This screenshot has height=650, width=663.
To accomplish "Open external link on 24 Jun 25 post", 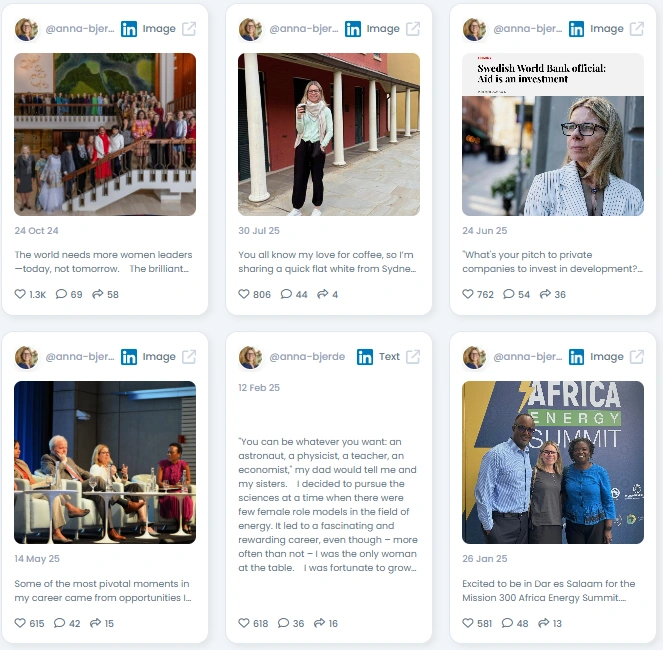I will pos(637,29).
